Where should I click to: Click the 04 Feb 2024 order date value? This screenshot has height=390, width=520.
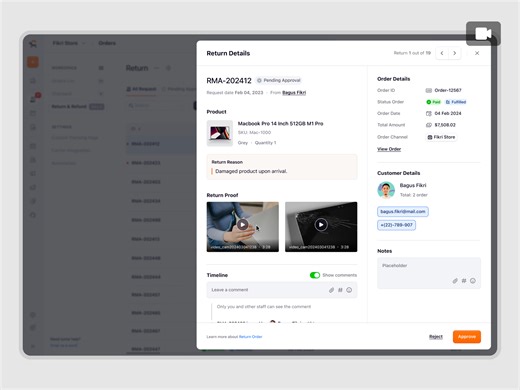448,113
